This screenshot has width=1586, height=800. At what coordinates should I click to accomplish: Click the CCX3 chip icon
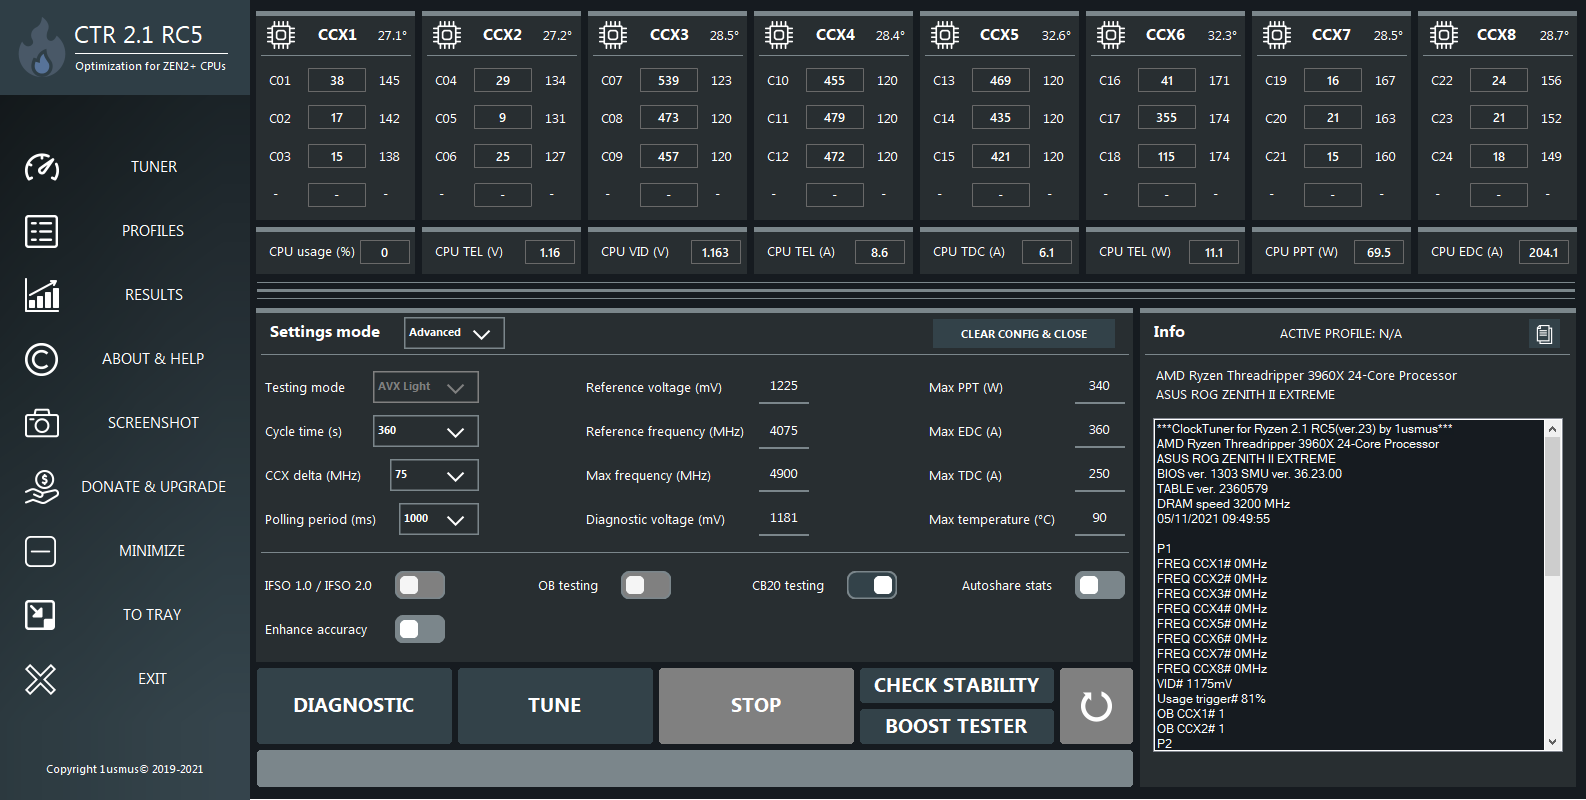613,36
